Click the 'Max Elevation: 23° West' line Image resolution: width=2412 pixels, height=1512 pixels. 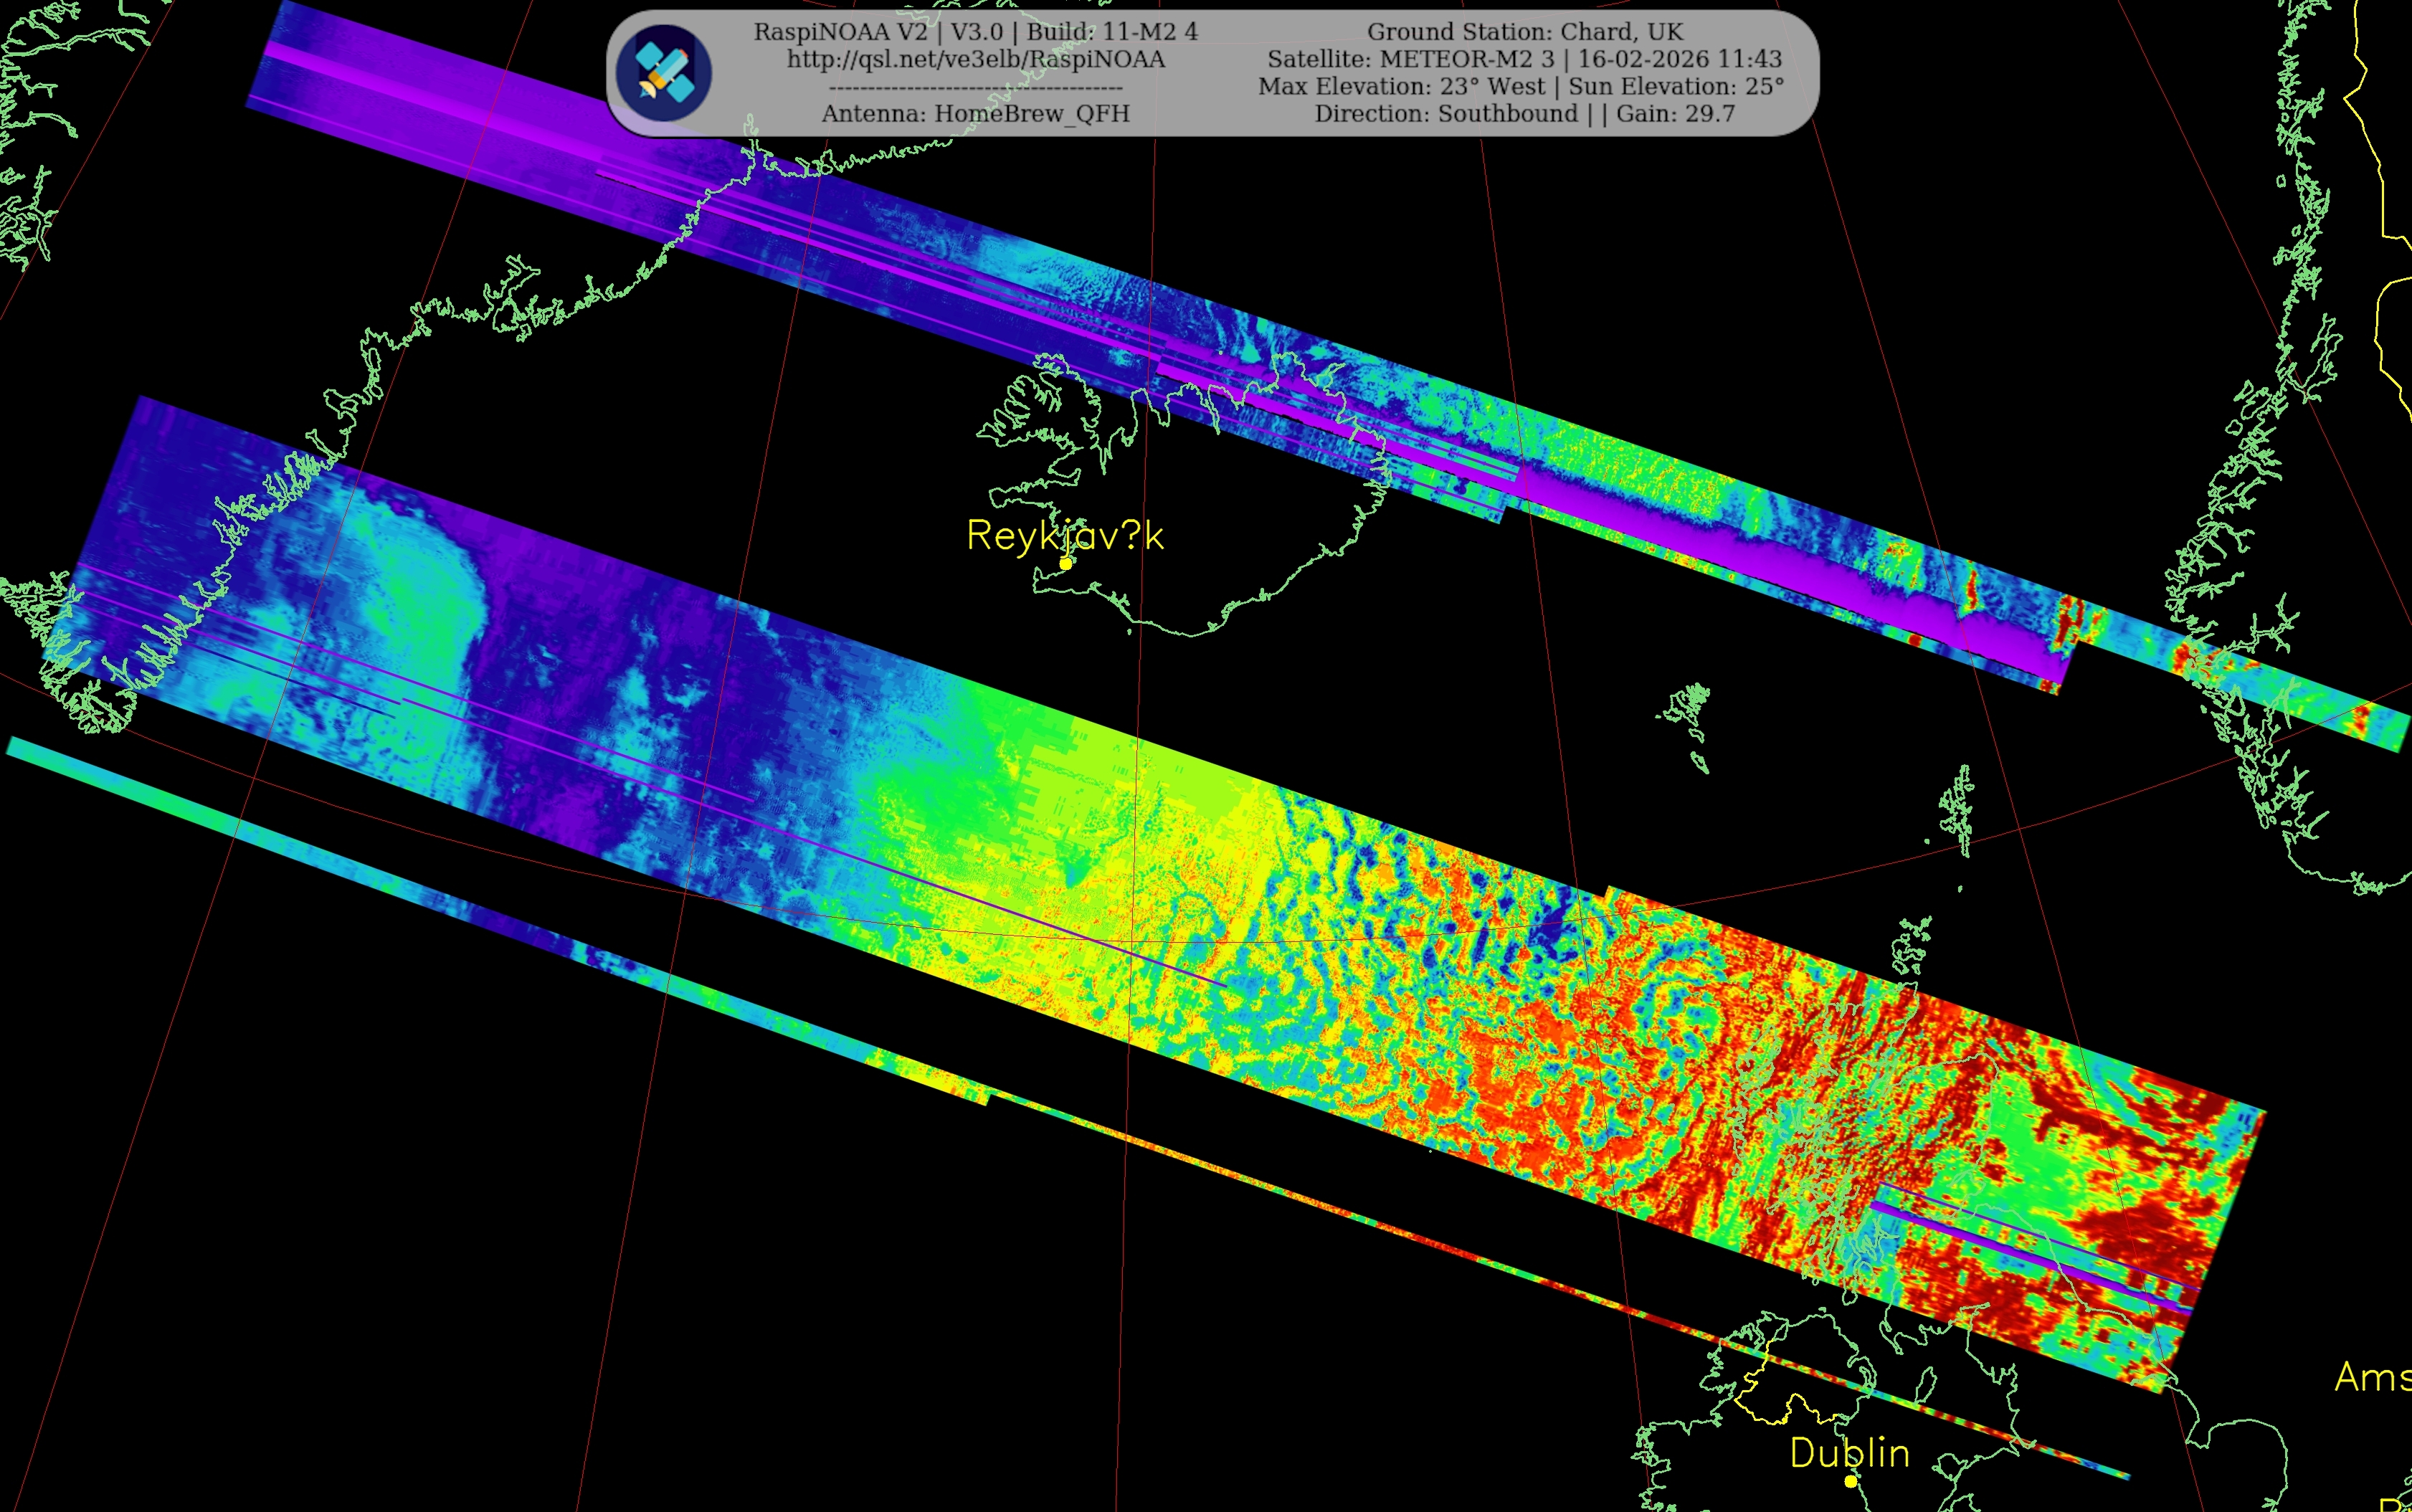(1520, 86)
